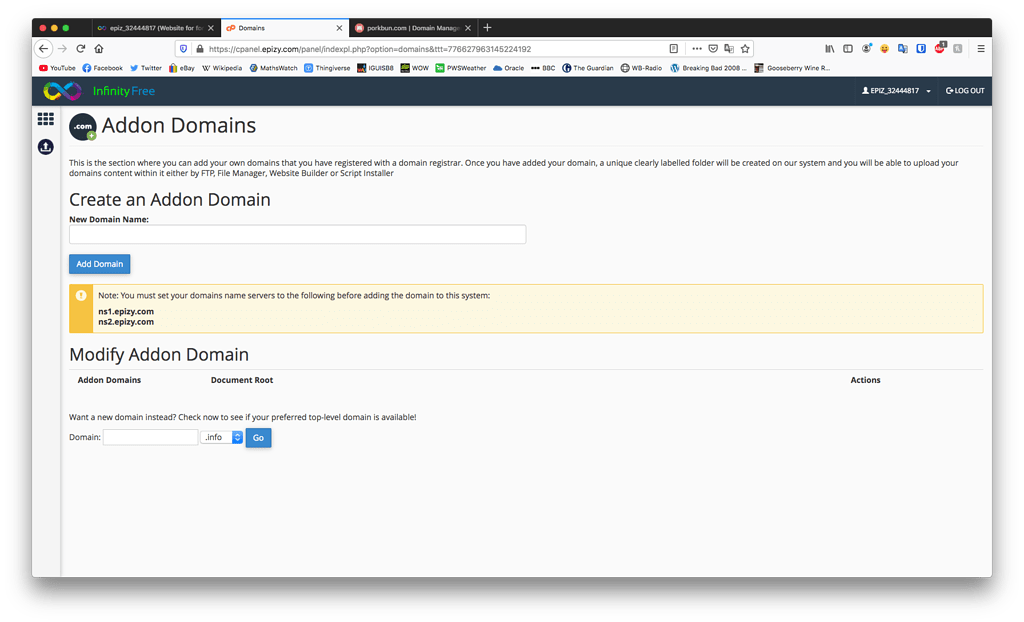Screen dimensions: 1024x622
Task: Open the apps grid icon in the sidebar
Action: pos(44,118)
